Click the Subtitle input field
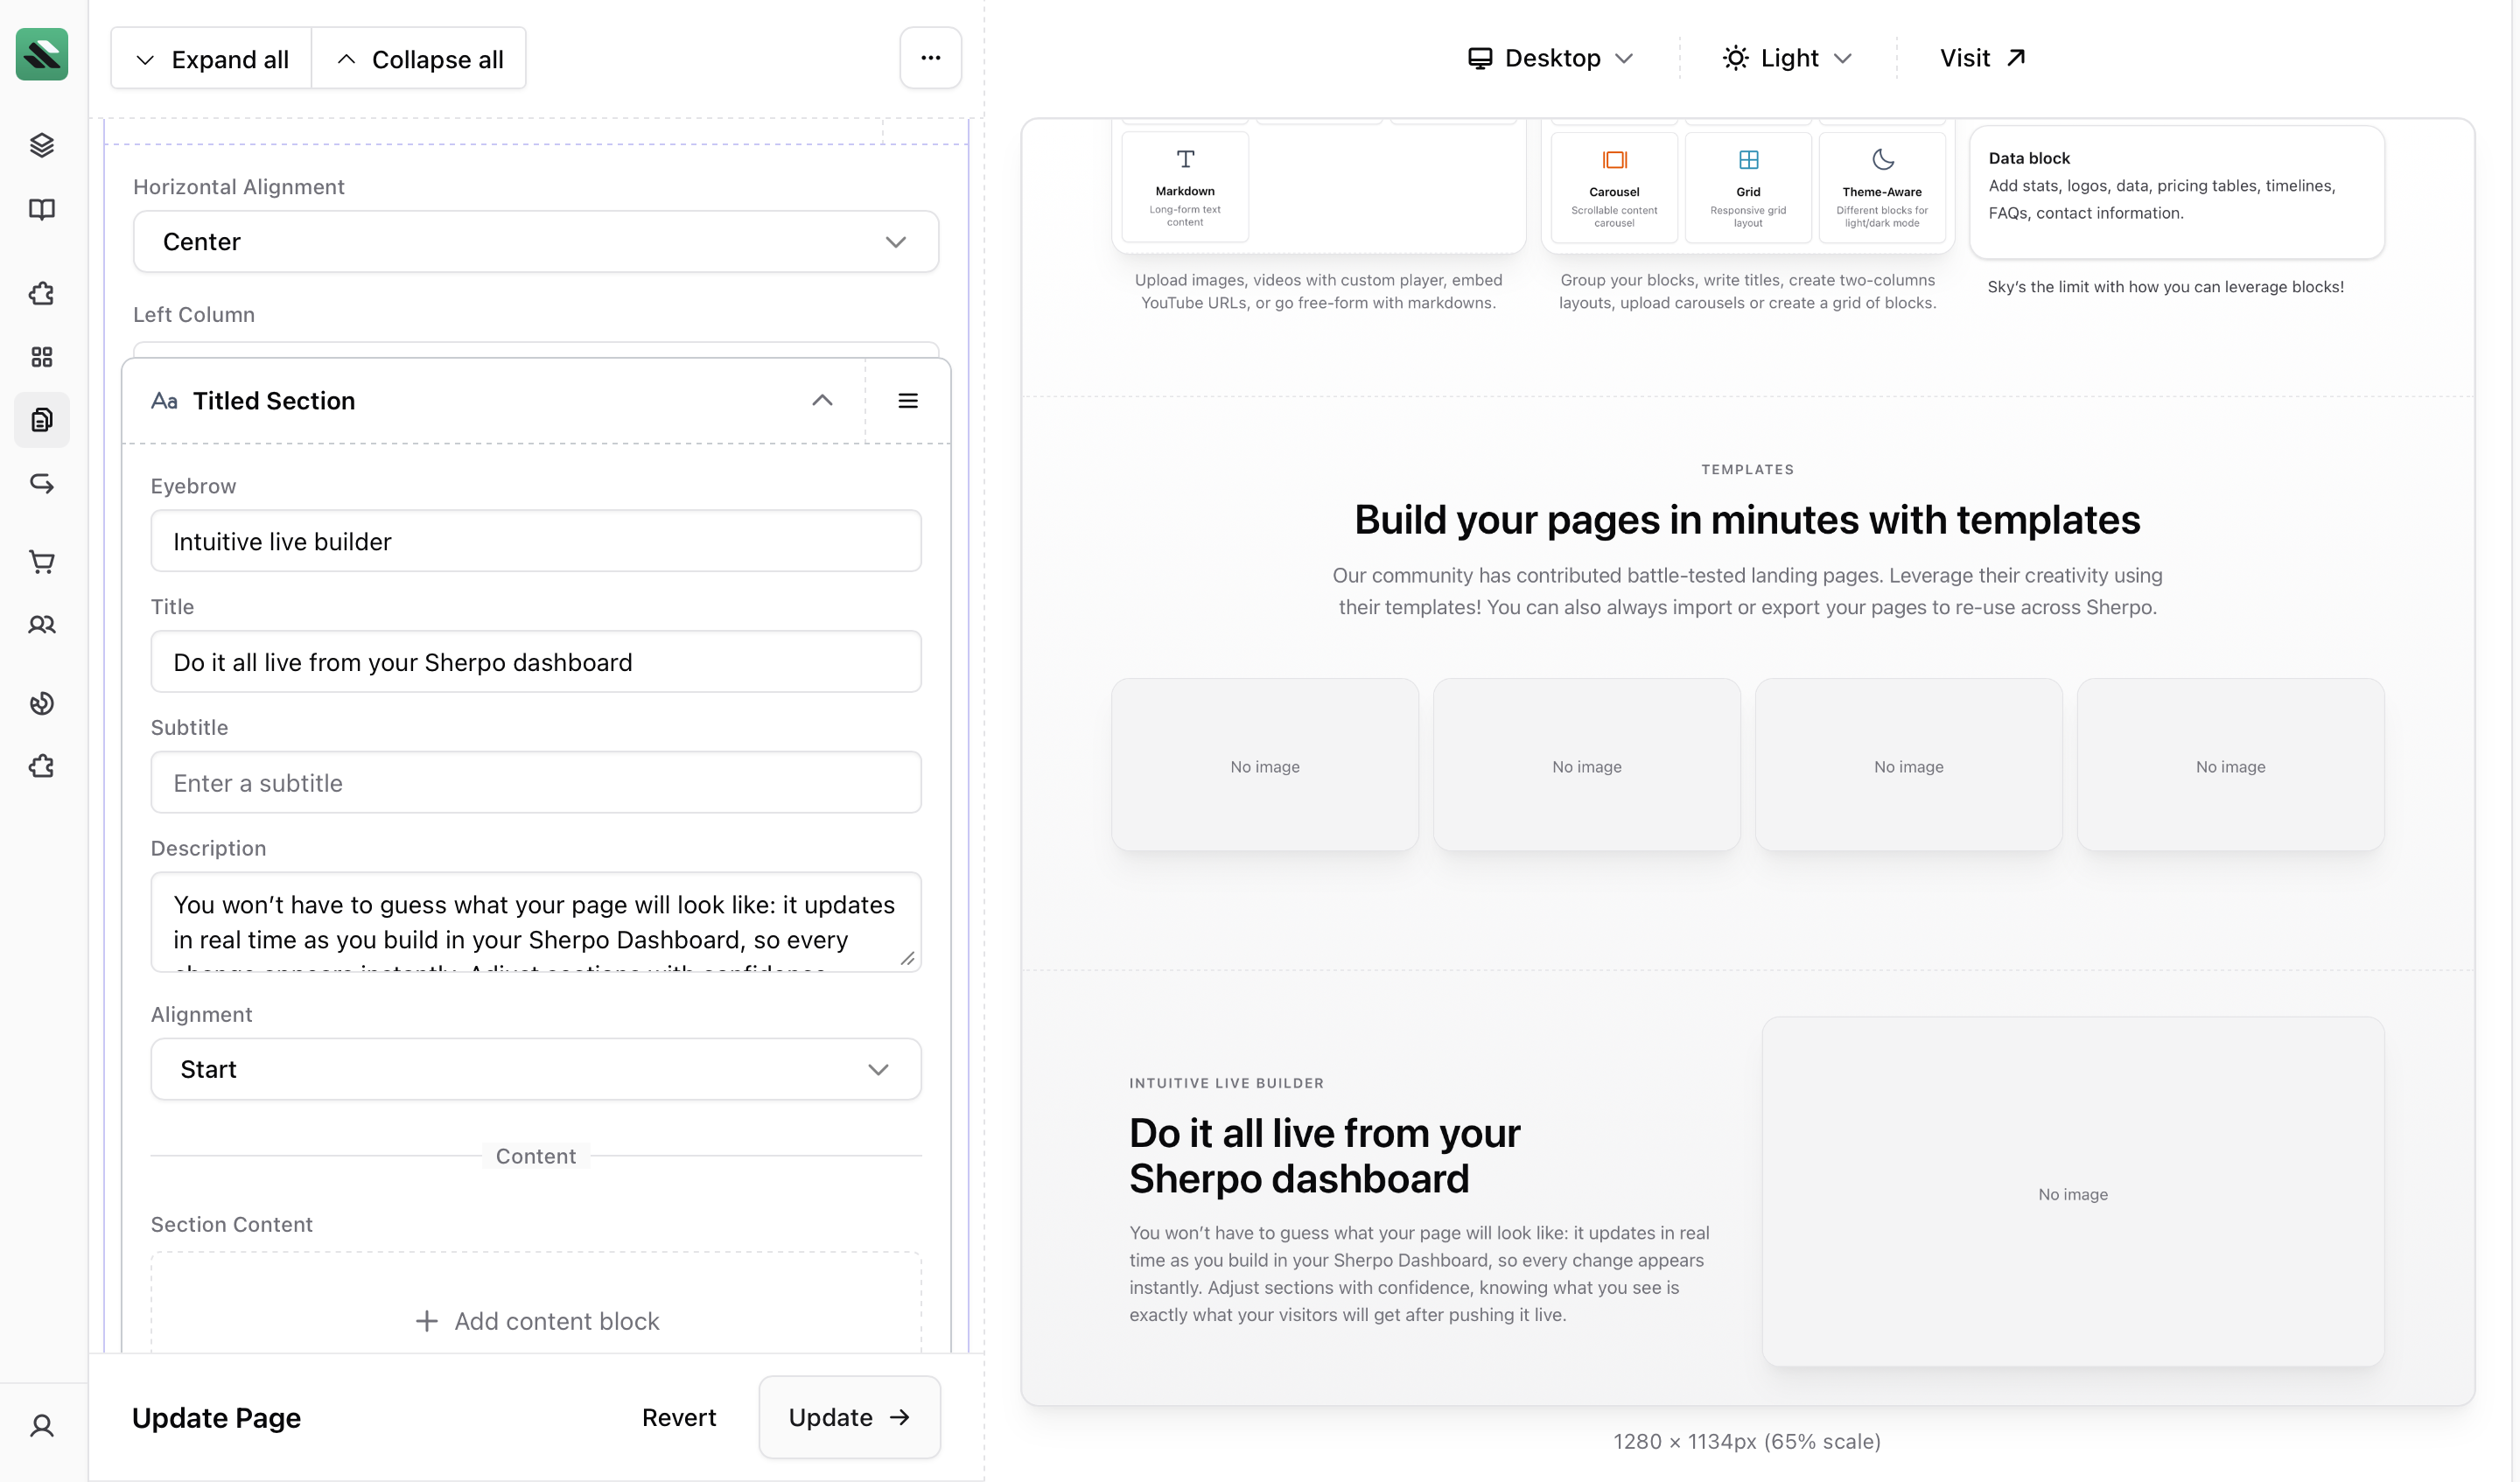 click(x=535, y=783)
